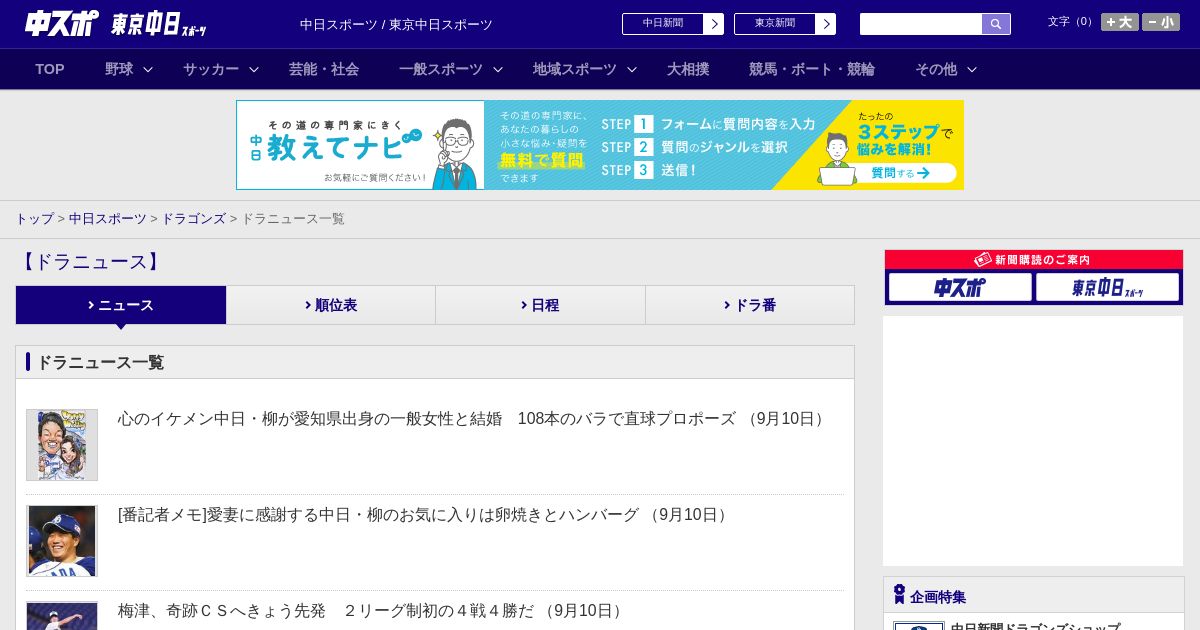Open 芸能・社会 navigation item
The height and width of the screenshot is (630, 1200).
324,69
